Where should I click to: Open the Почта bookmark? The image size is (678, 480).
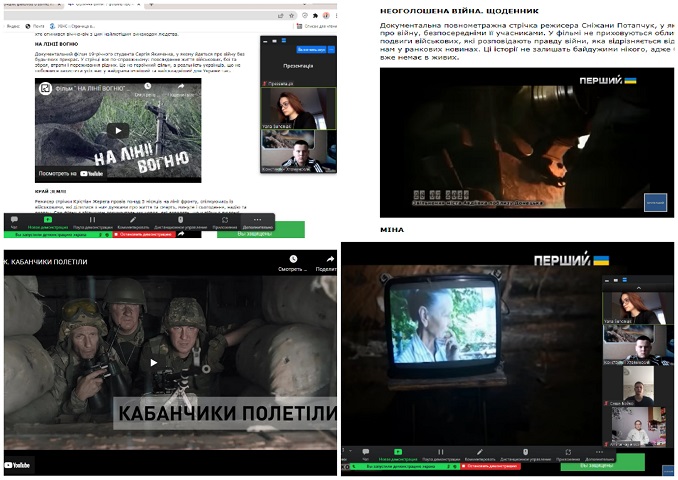[35, 26]
